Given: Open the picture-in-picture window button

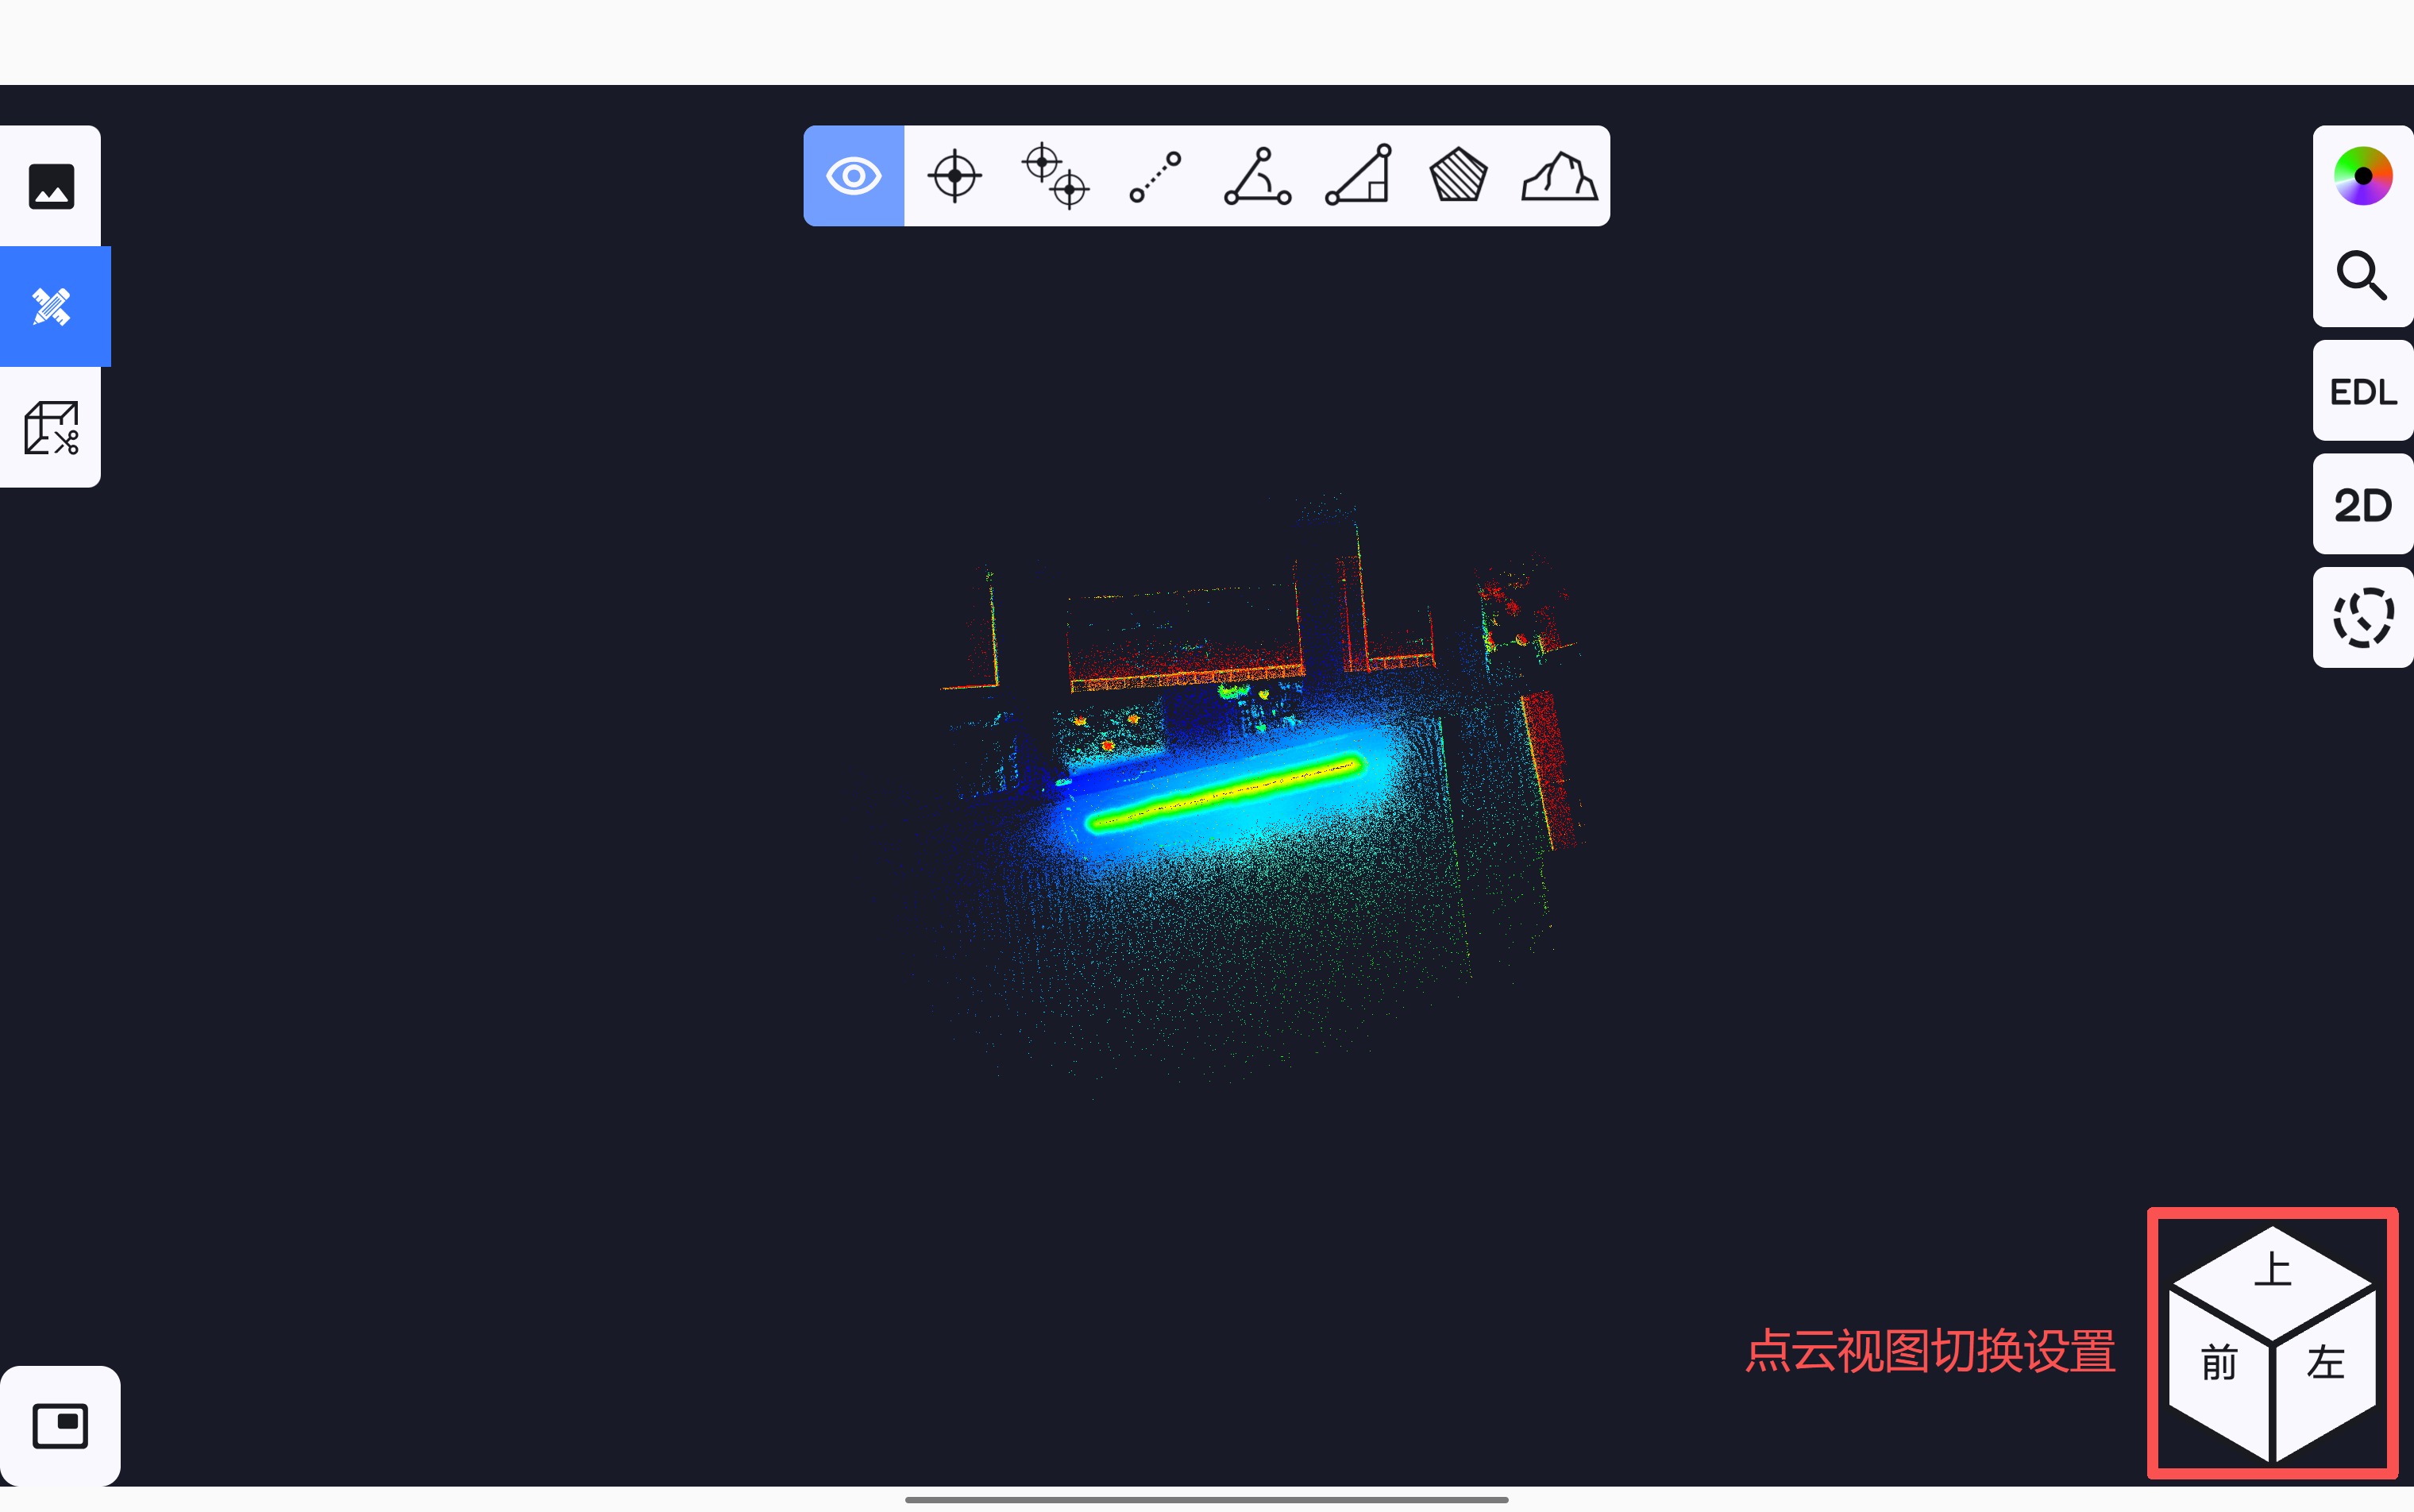Looking at the screenshot, I should 60,1425.
